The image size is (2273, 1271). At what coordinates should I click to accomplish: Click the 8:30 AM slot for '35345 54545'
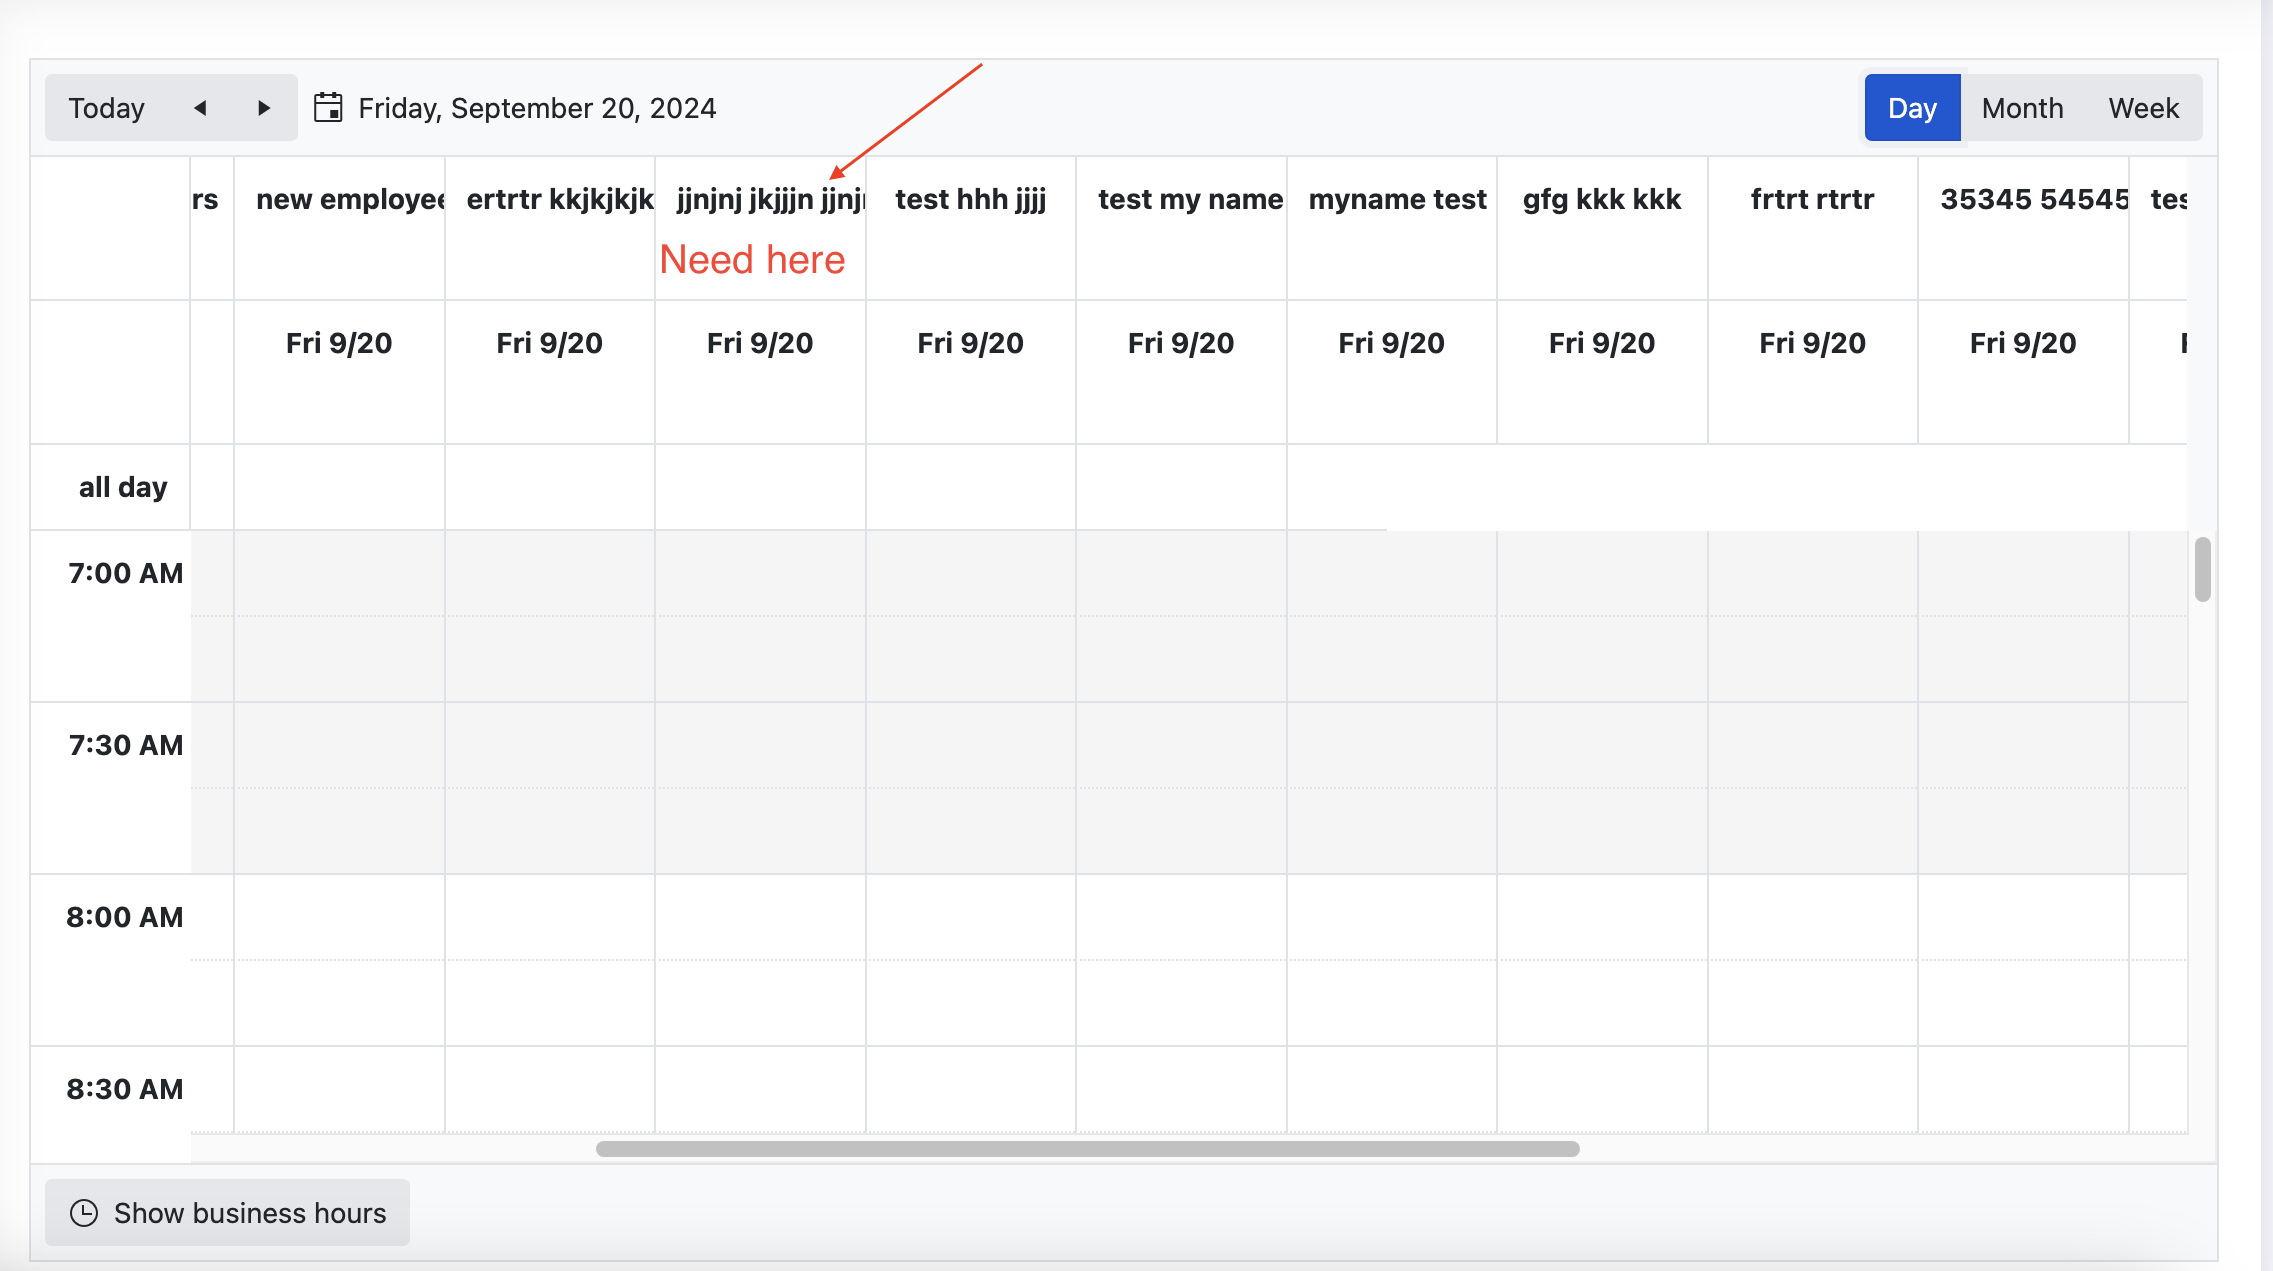coord(2022,1089)
